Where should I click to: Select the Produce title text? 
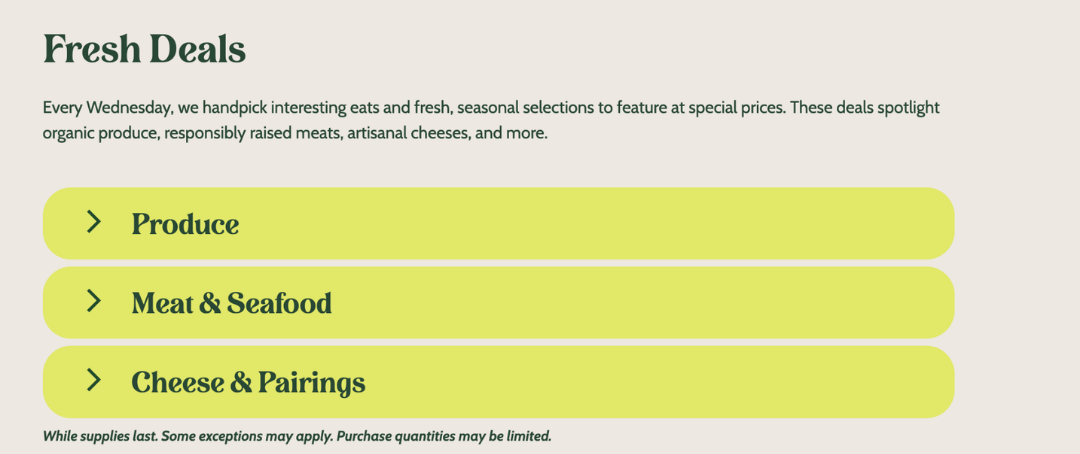coord(185,225)
